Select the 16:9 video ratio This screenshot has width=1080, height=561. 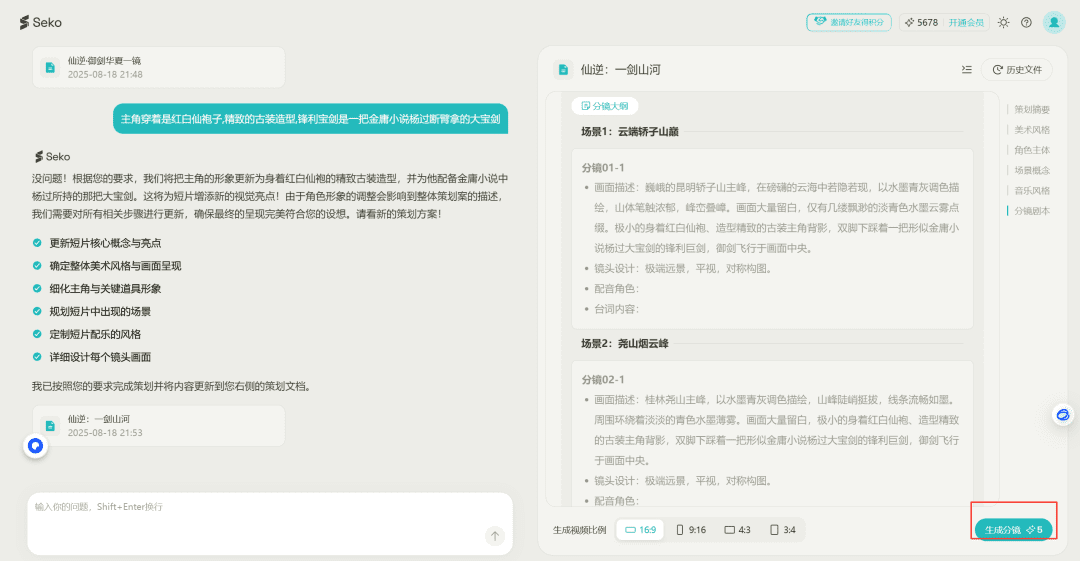coord(641,530)
